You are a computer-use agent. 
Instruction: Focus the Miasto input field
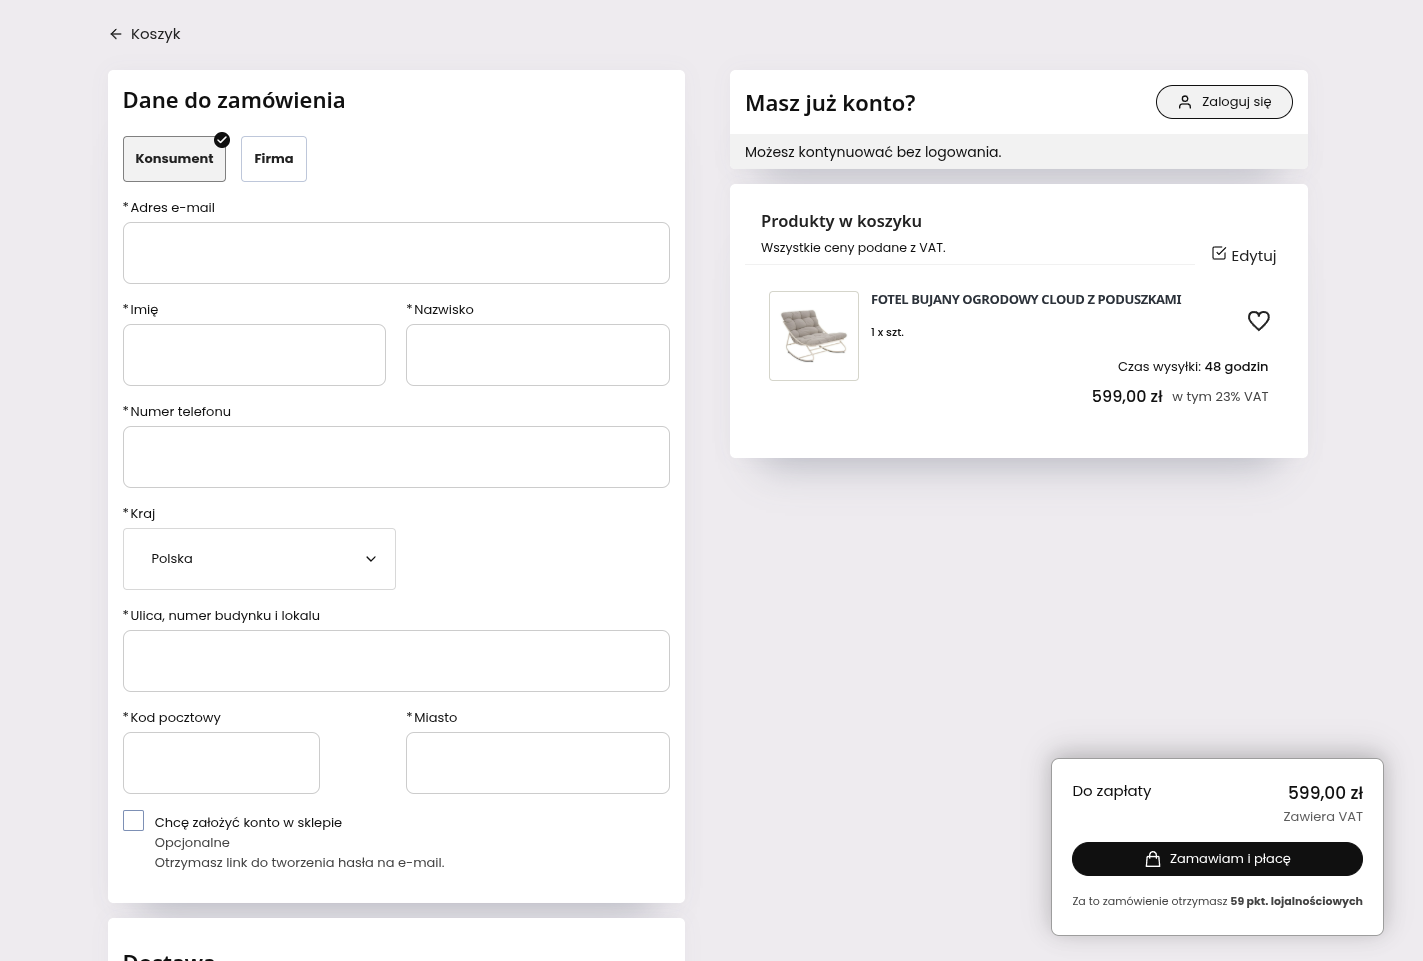pos(538,763)
